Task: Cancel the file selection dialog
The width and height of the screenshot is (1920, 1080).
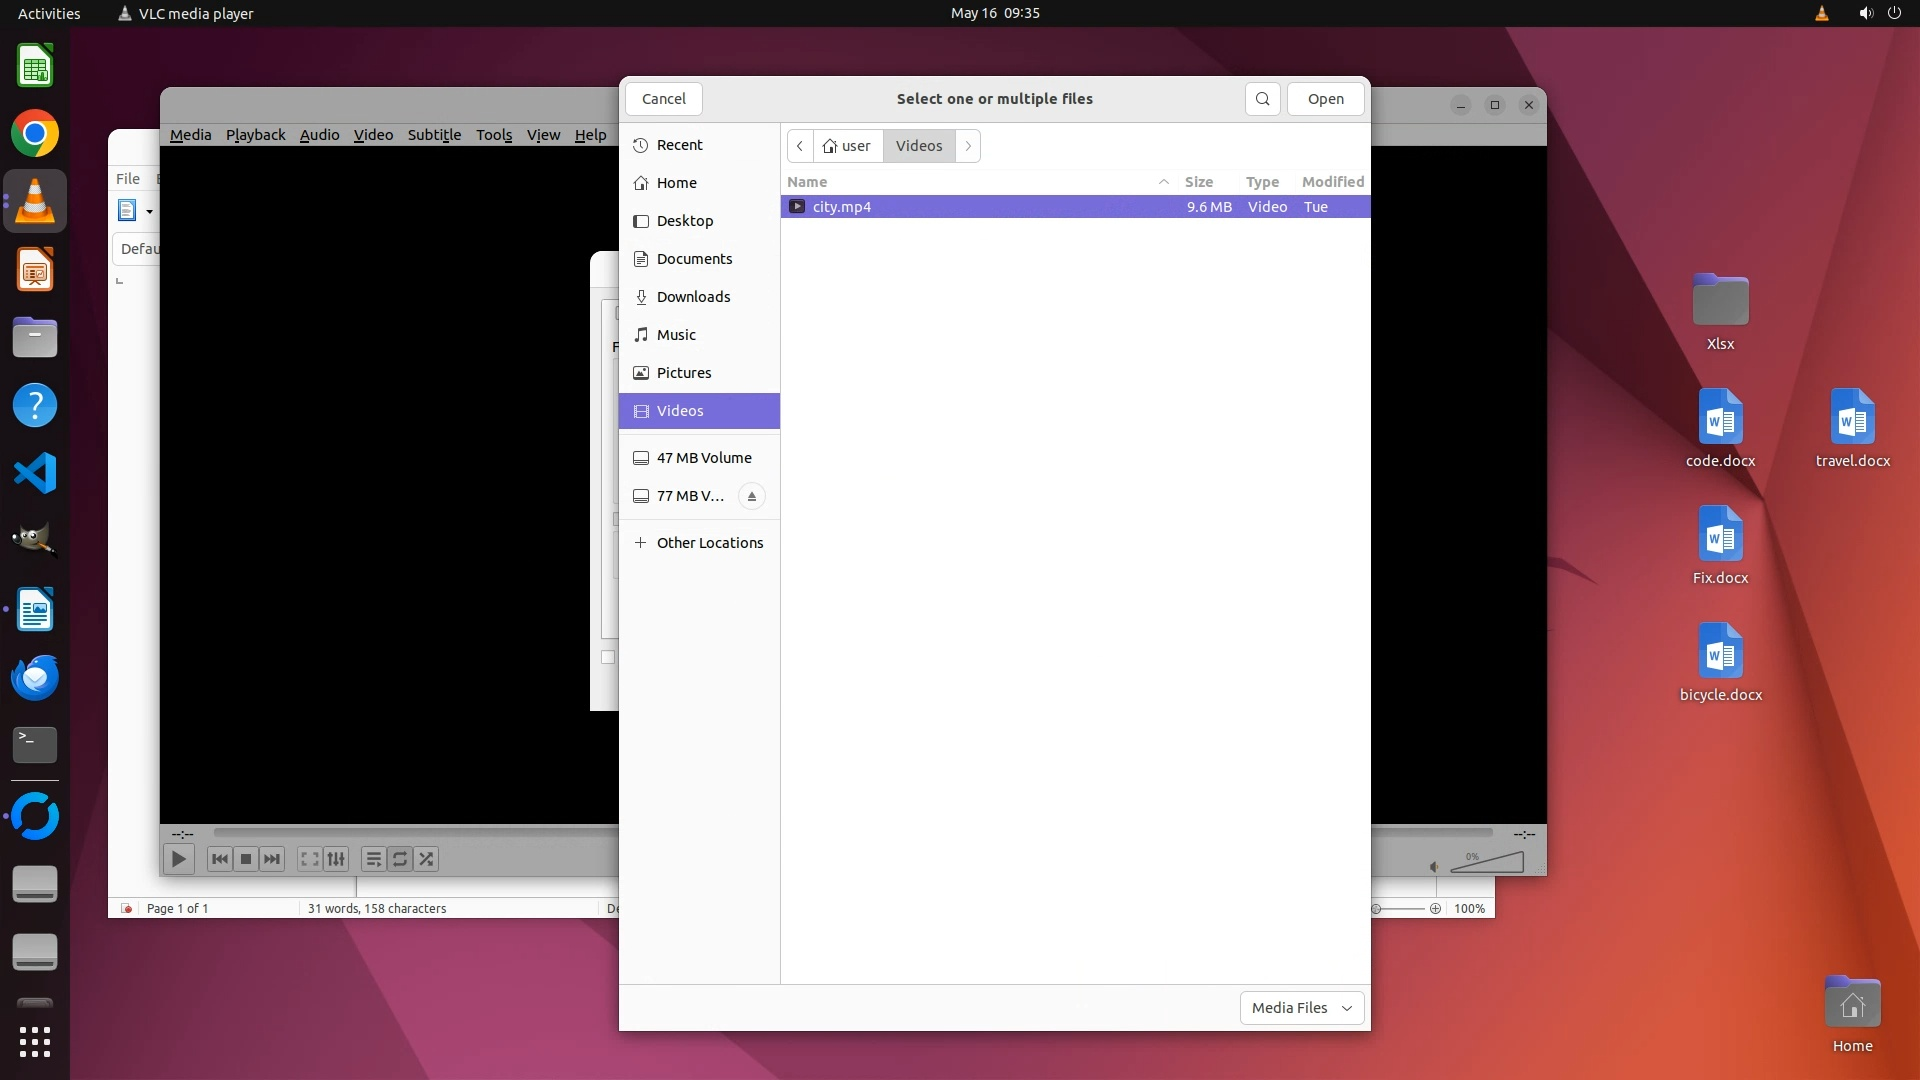Action: click(663, 99)
